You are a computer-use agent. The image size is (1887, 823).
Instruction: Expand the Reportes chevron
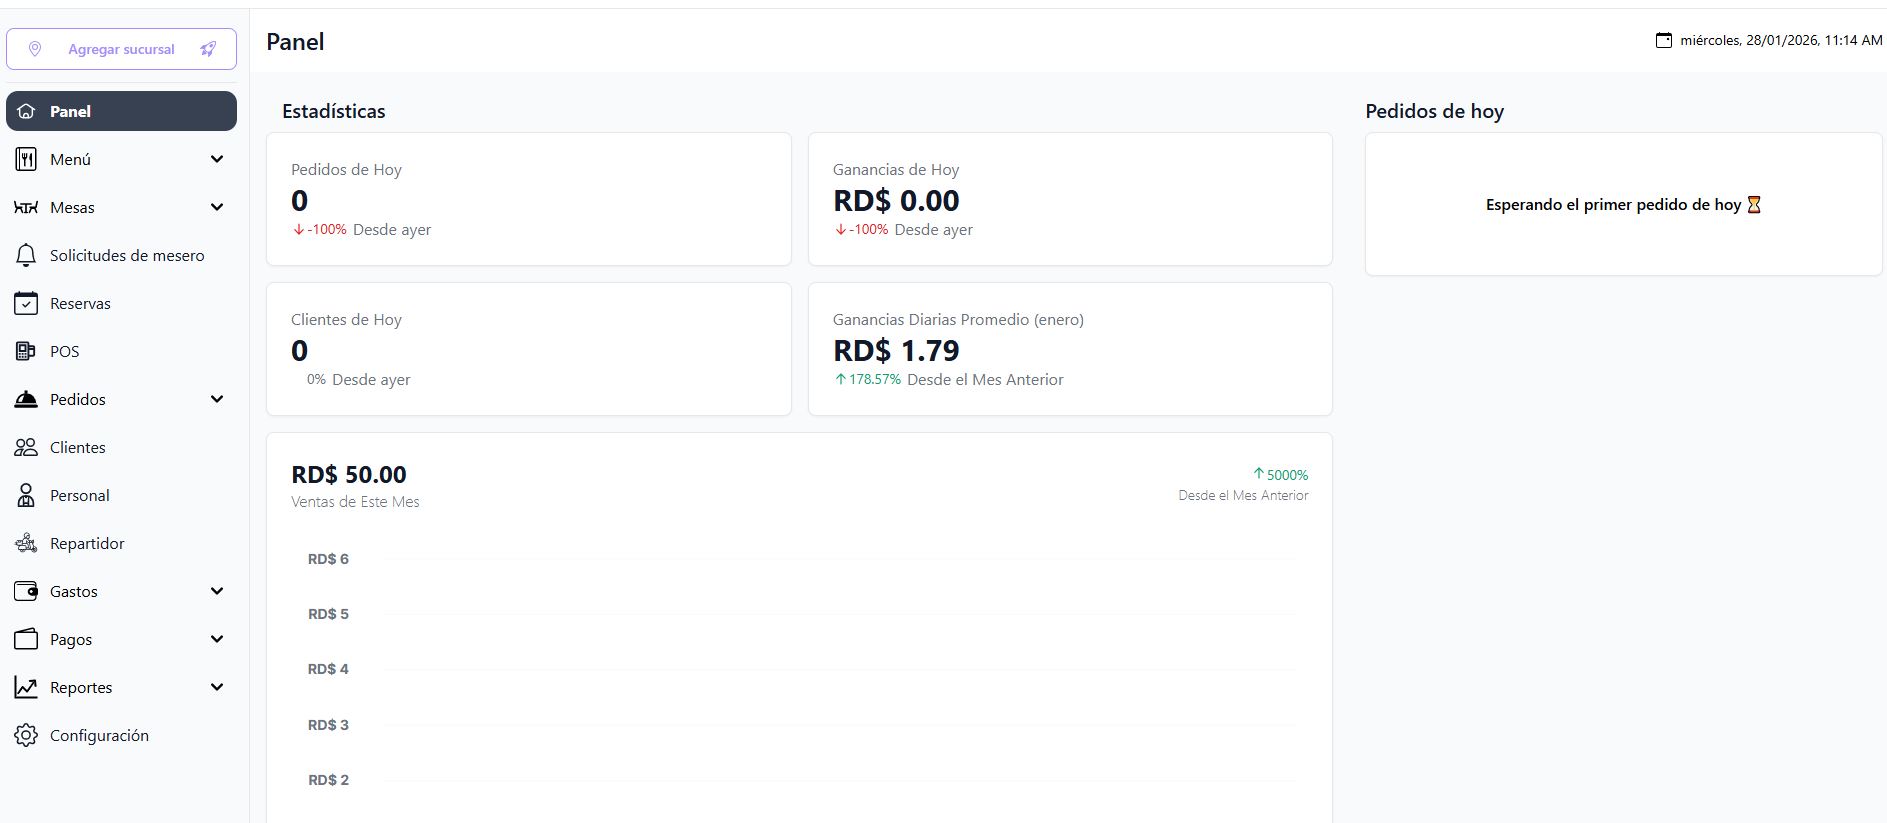[x=217, y=687]
